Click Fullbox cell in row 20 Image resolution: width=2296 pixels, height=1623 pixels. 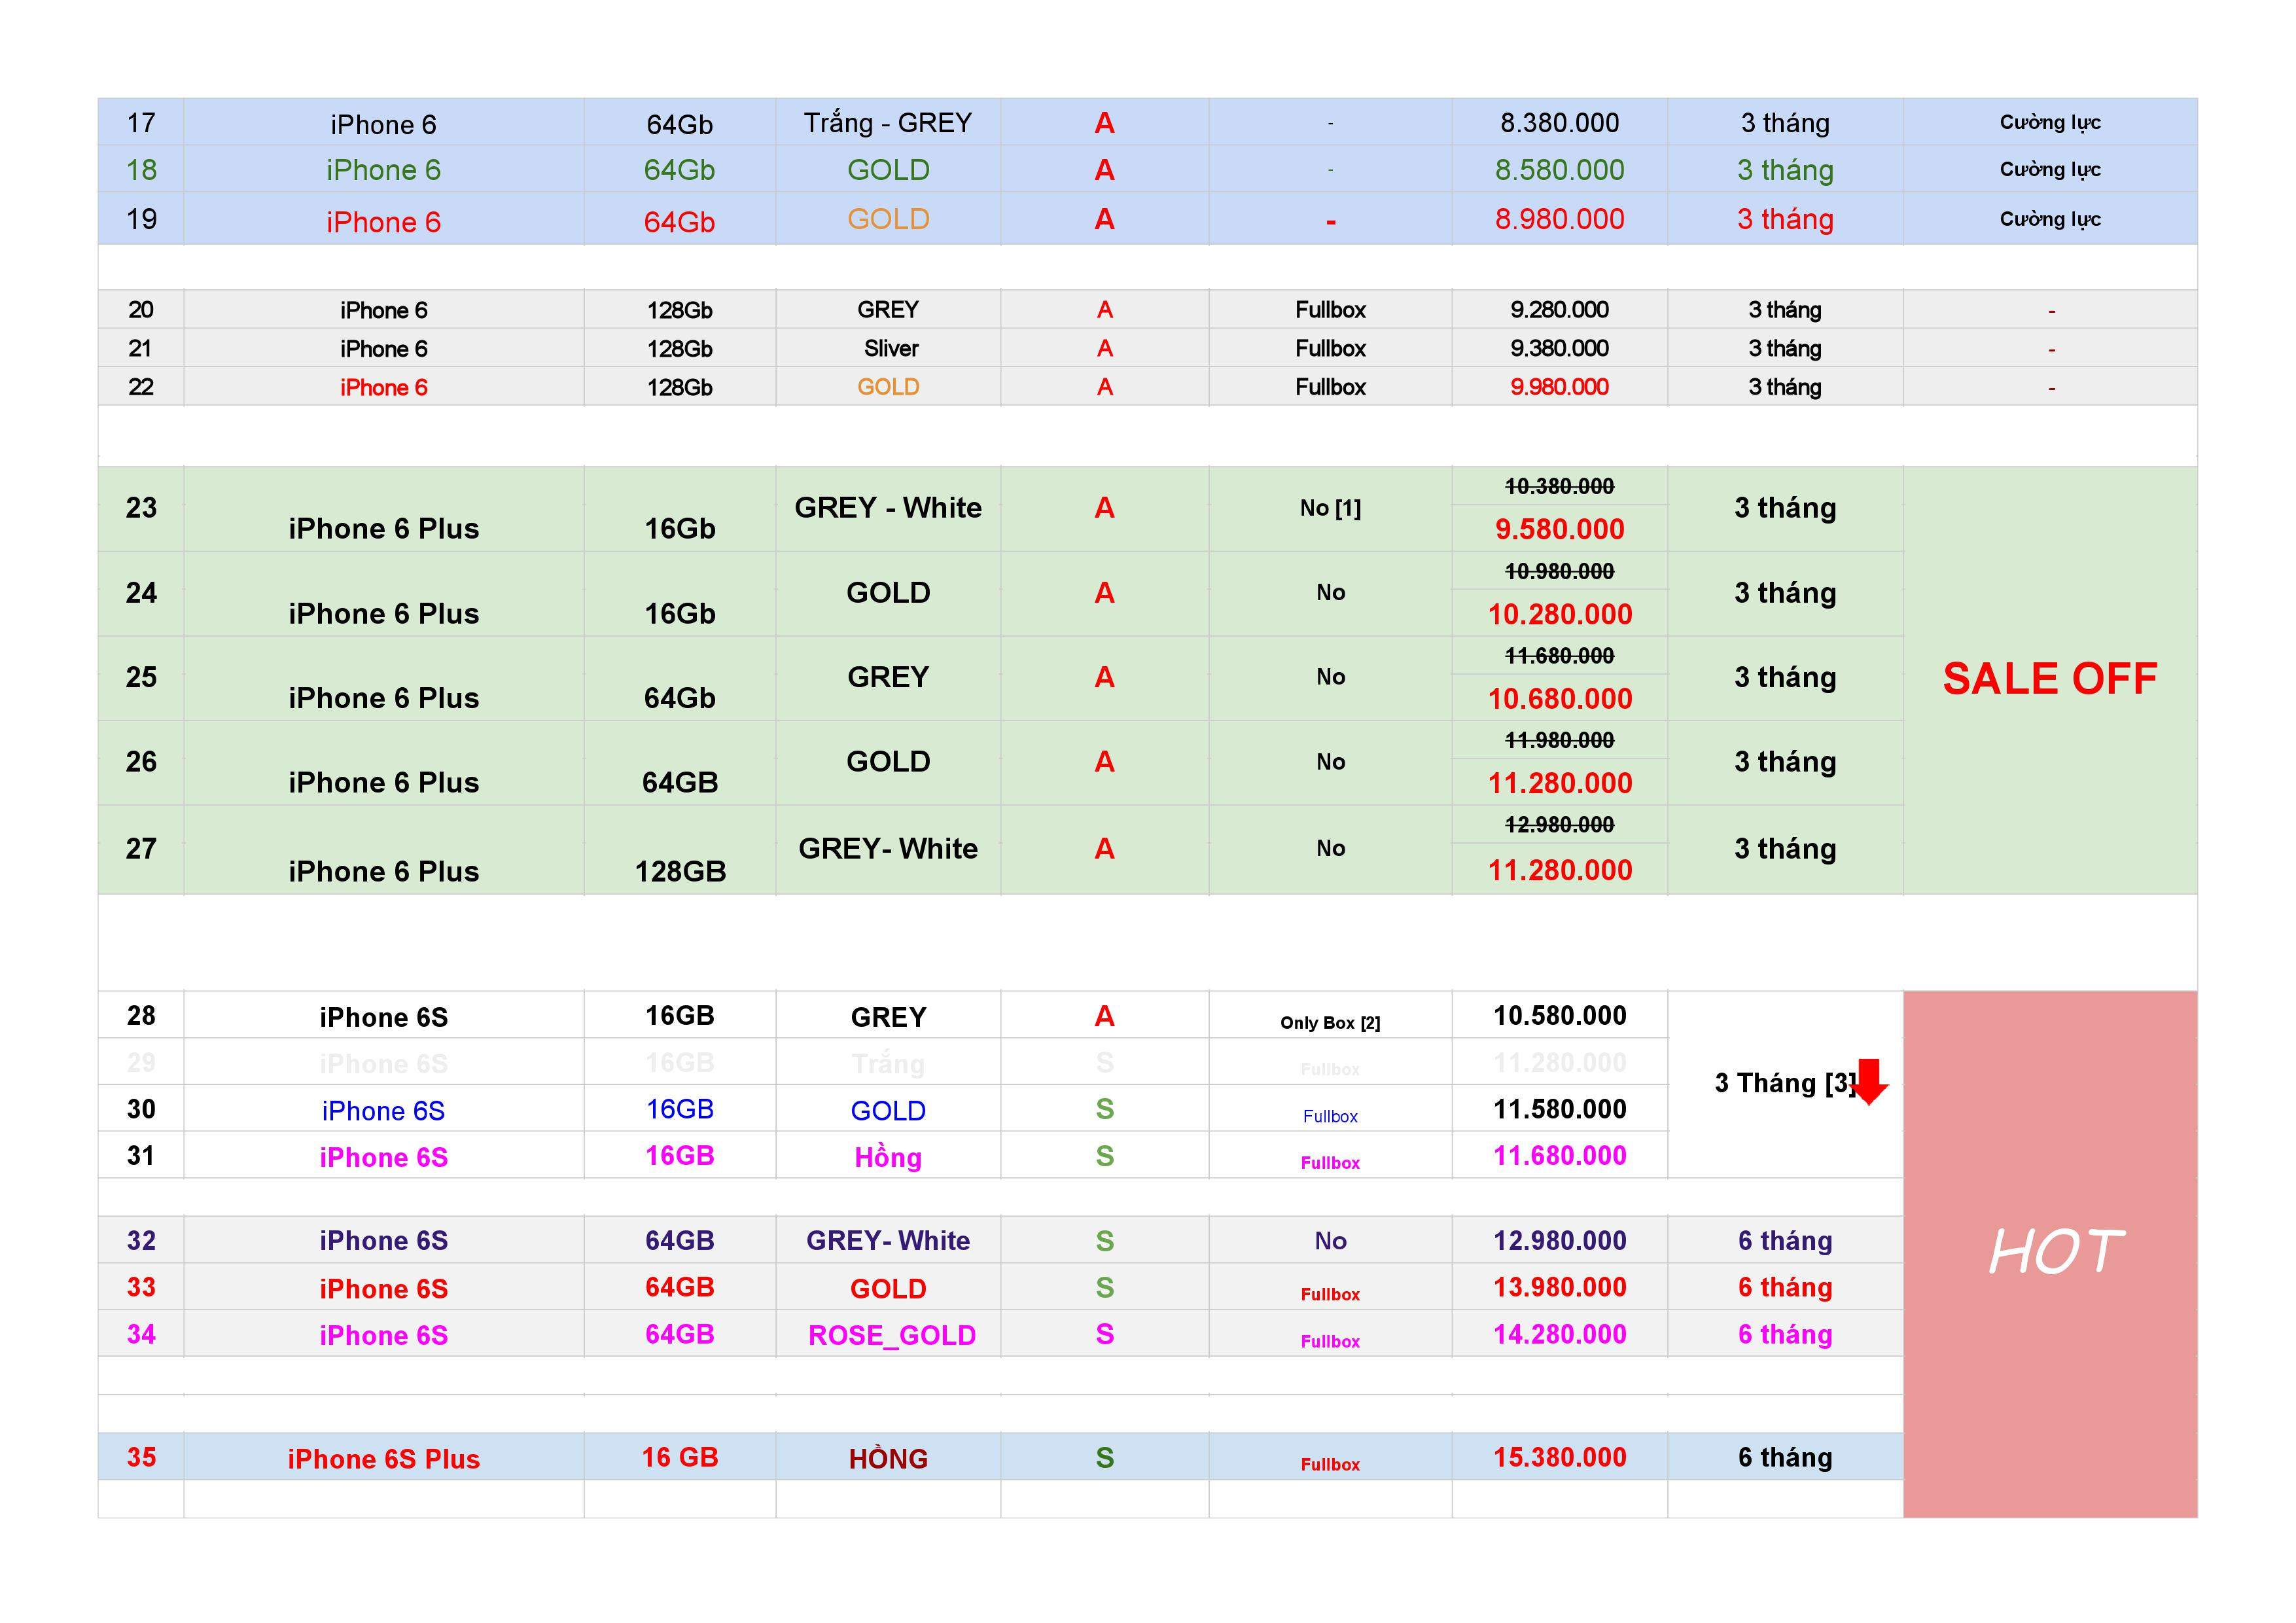coord(1330,310)
